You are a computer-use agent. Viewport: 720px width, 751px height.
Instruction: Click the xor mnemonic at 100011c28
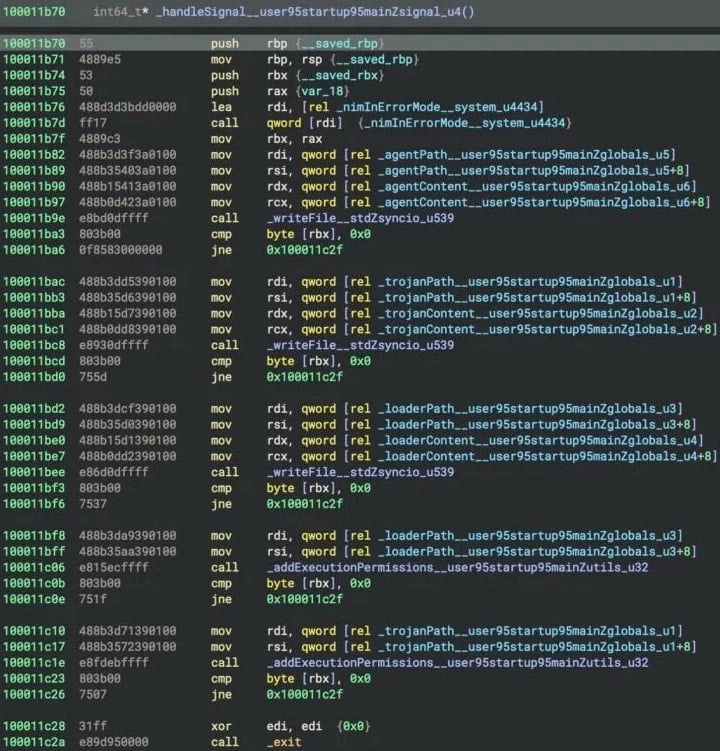pos(221,726)
